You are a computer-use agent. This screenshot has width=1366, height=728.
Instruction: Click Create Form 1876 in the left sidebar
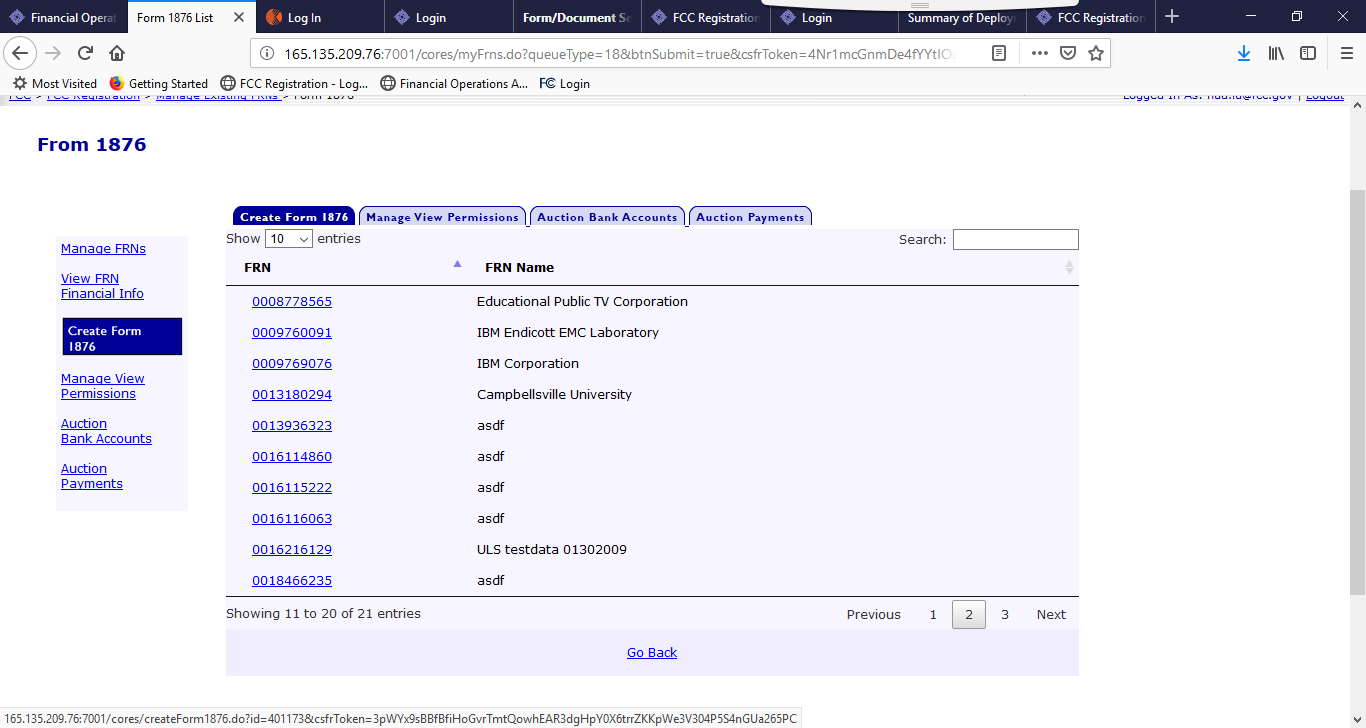point(122,337)
